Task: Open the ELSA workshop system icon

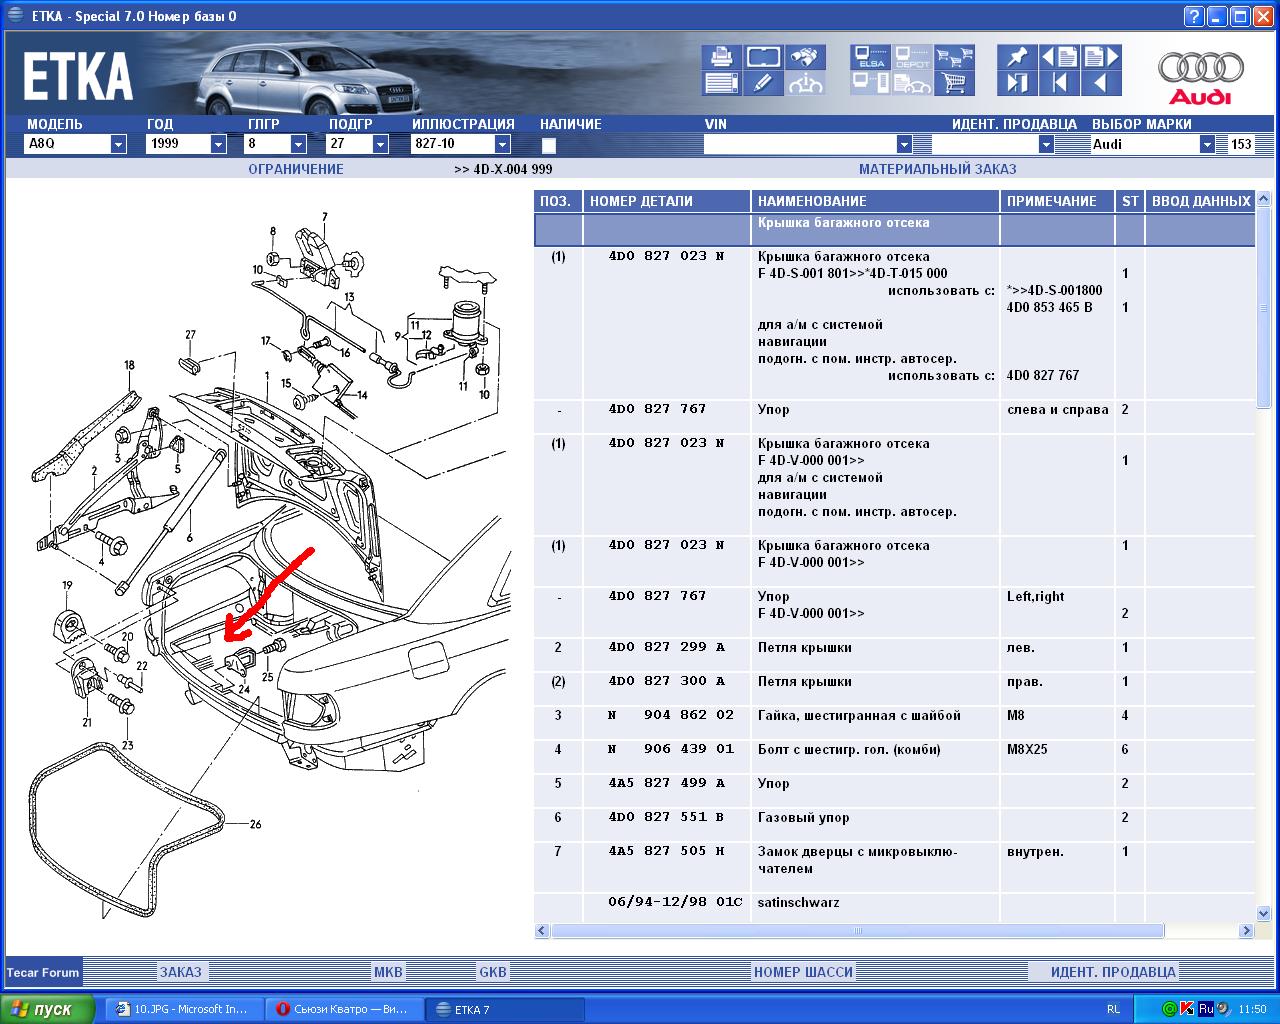Action: [x=871, y=57]
